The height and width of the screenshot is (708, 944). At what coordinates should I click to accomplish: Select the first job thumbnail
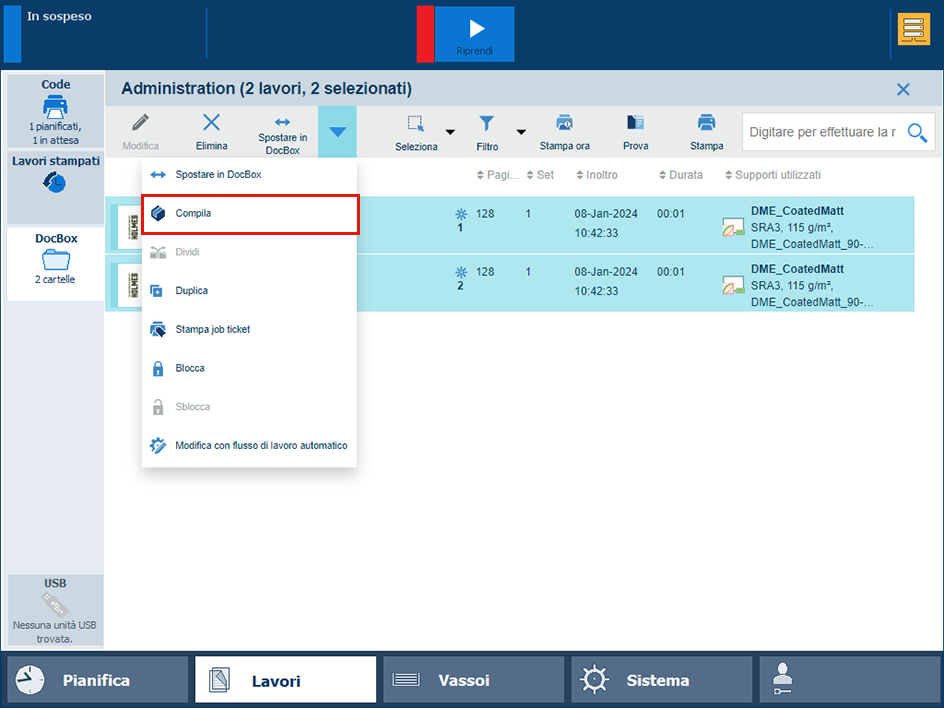(129, 227)
